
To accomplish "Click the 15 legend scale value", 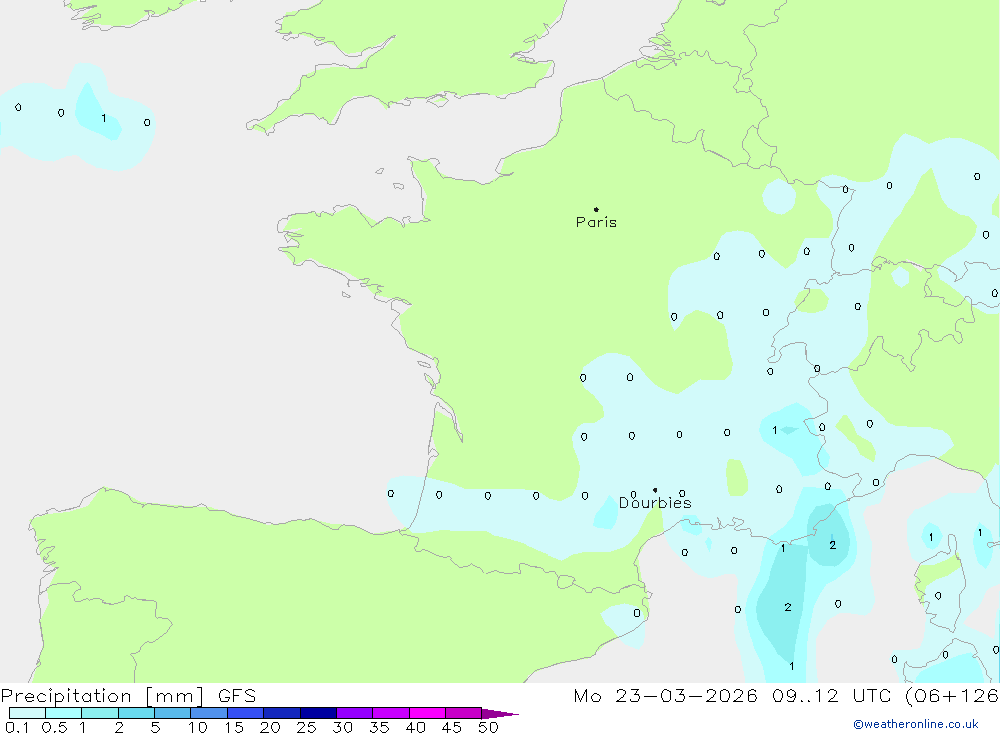I will [234, 727].
